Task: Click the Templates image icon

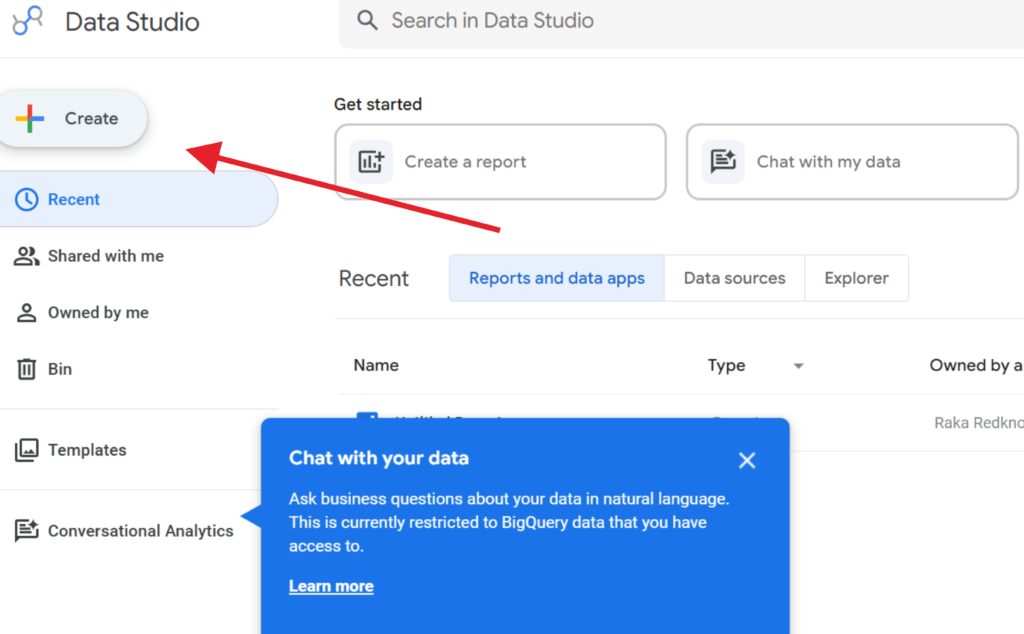Action: pyautogui.click(x=27, y=450)
